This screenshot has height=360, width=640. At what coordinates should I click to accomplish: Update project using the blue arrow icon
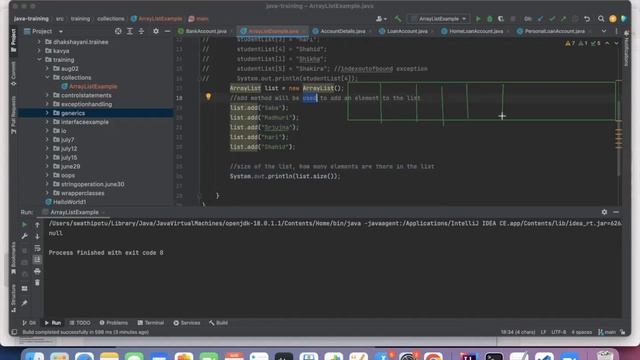coord(540,19)
